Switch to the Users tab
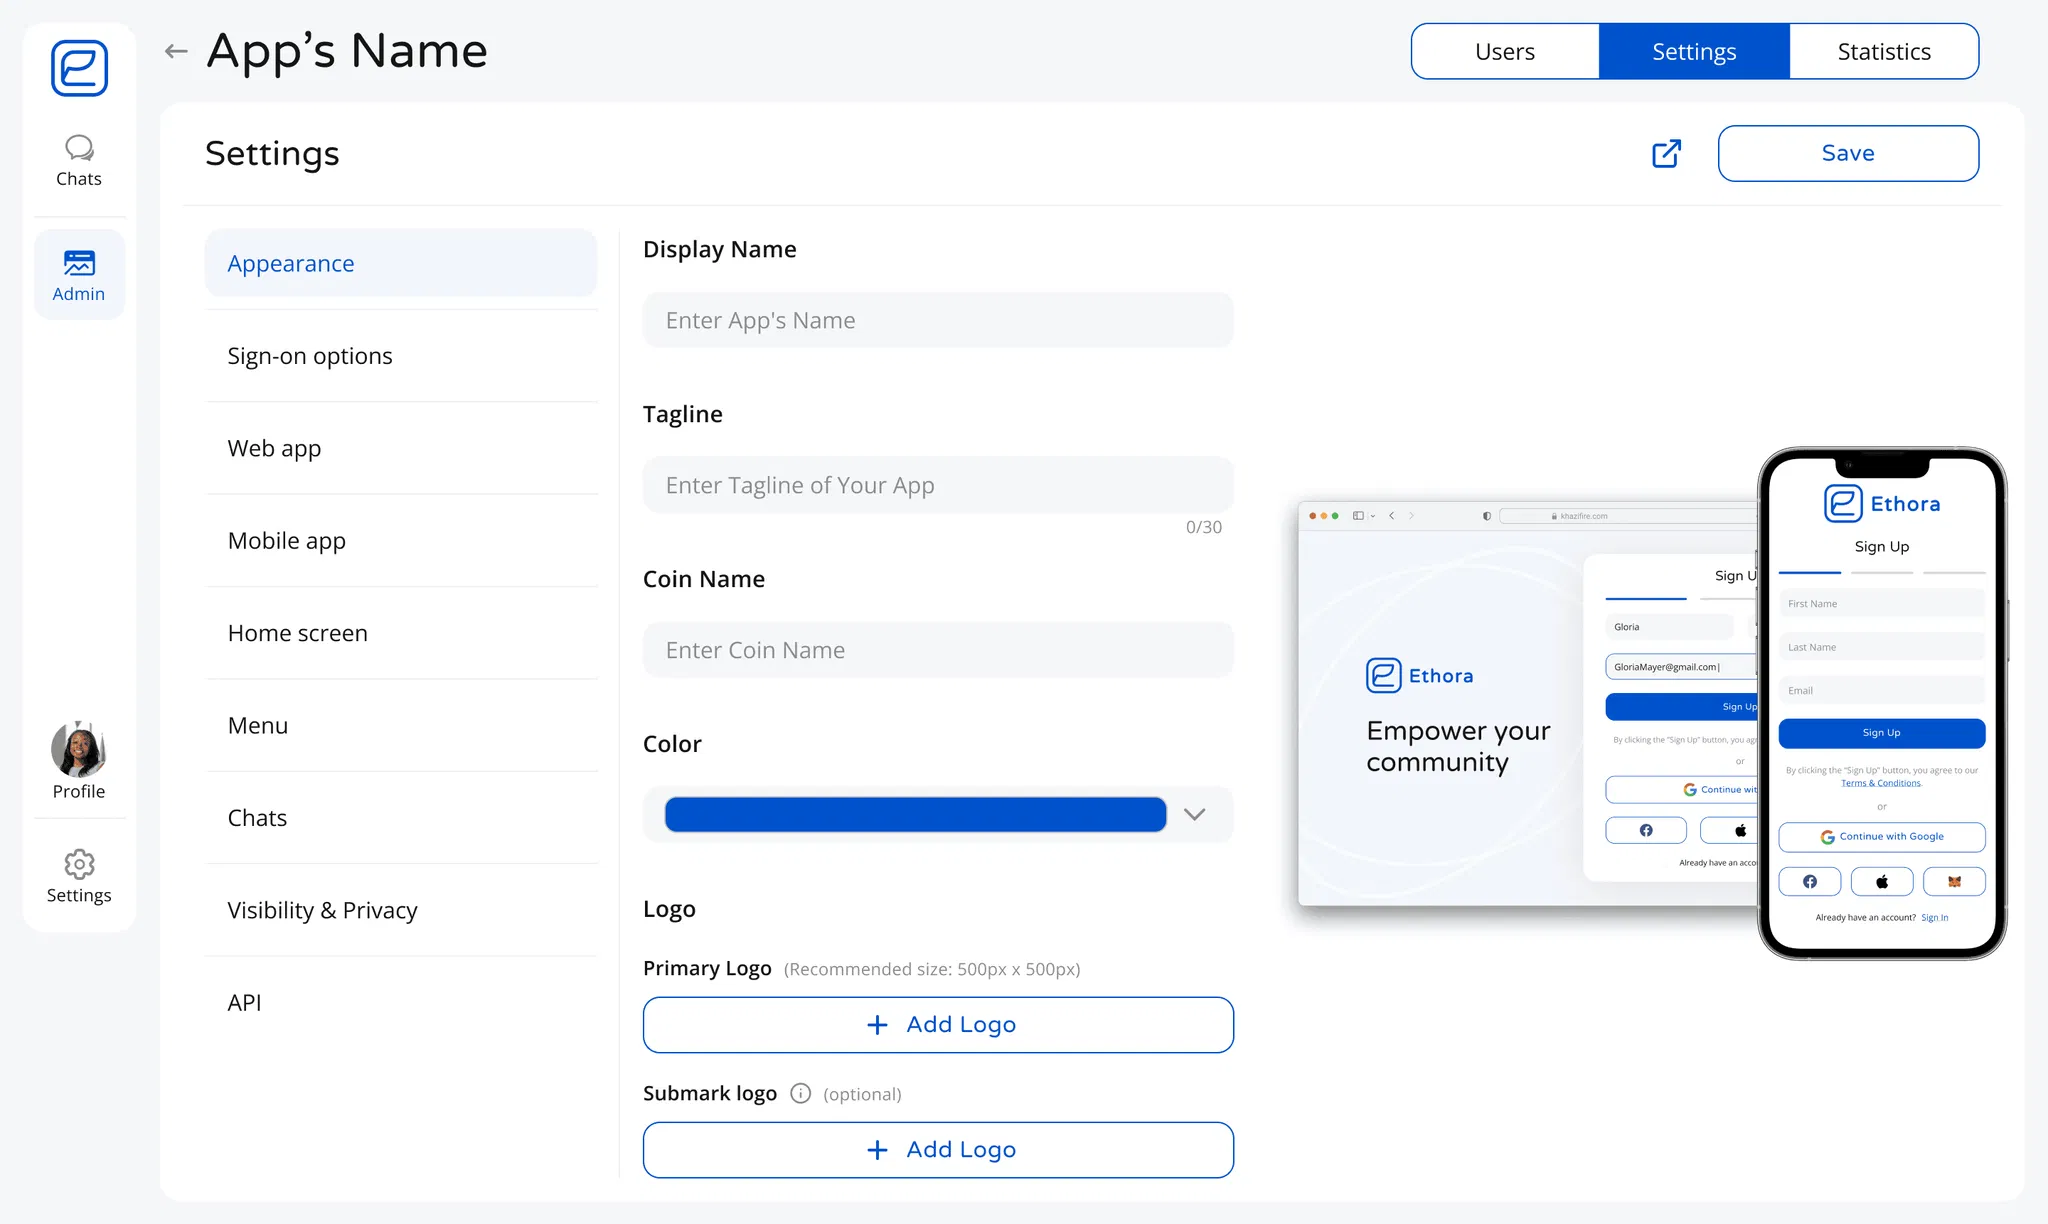 [1504, 51]
